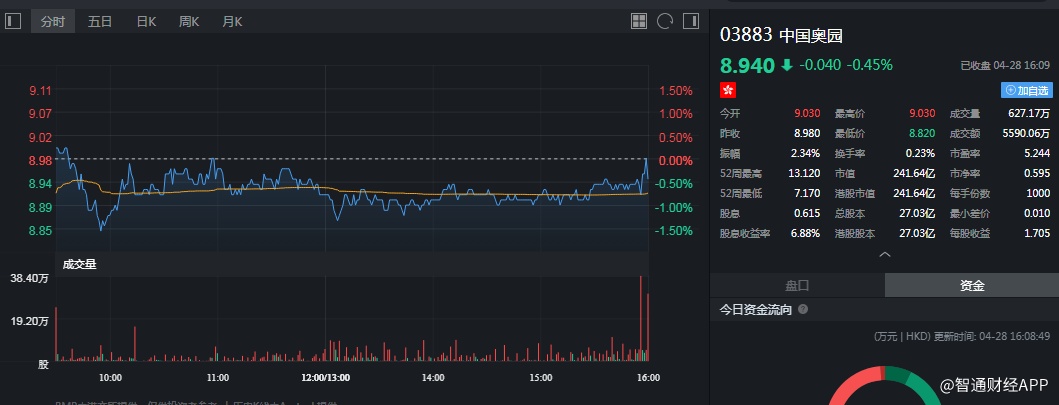This screenshot has height=405, width=1059.
Task: Toggle the right quote panel icon
Action: (x=690, y=20)
